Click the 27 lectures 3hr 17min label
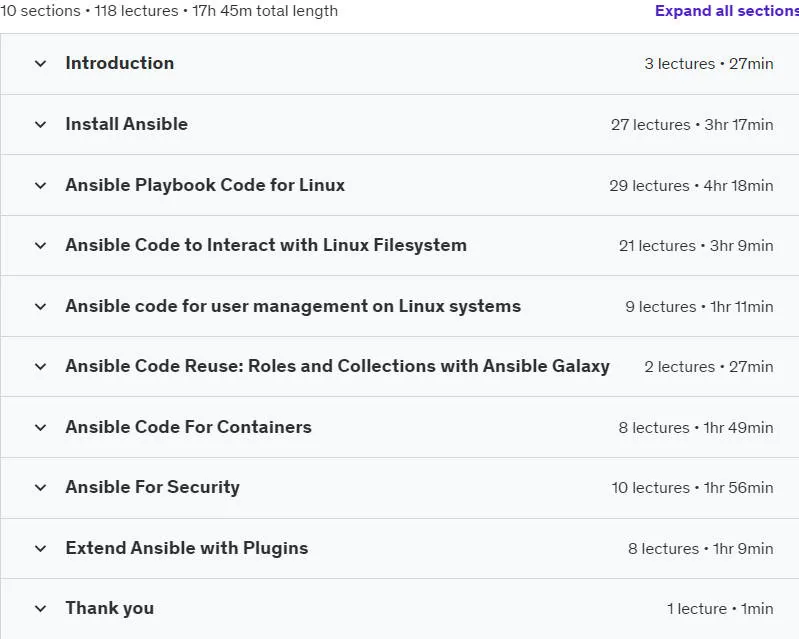 point(692,125)
